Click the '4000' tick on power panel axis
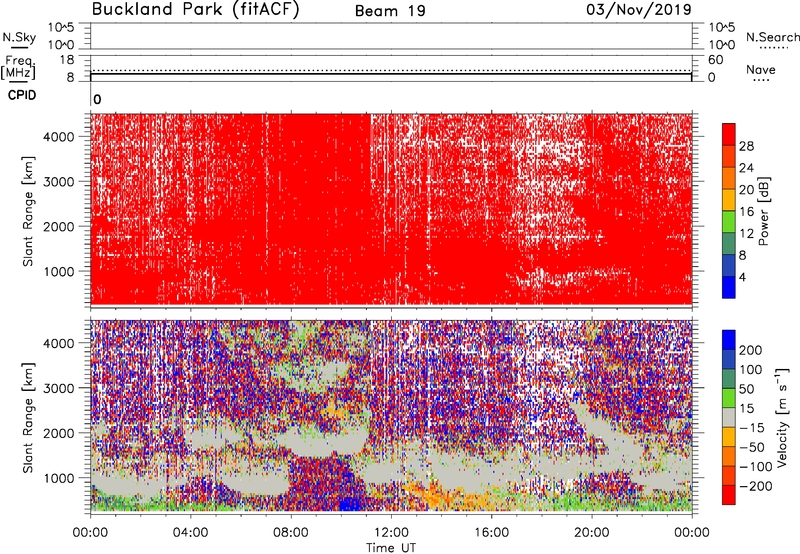Screen dimensions: 800x554 click(58, 137)
